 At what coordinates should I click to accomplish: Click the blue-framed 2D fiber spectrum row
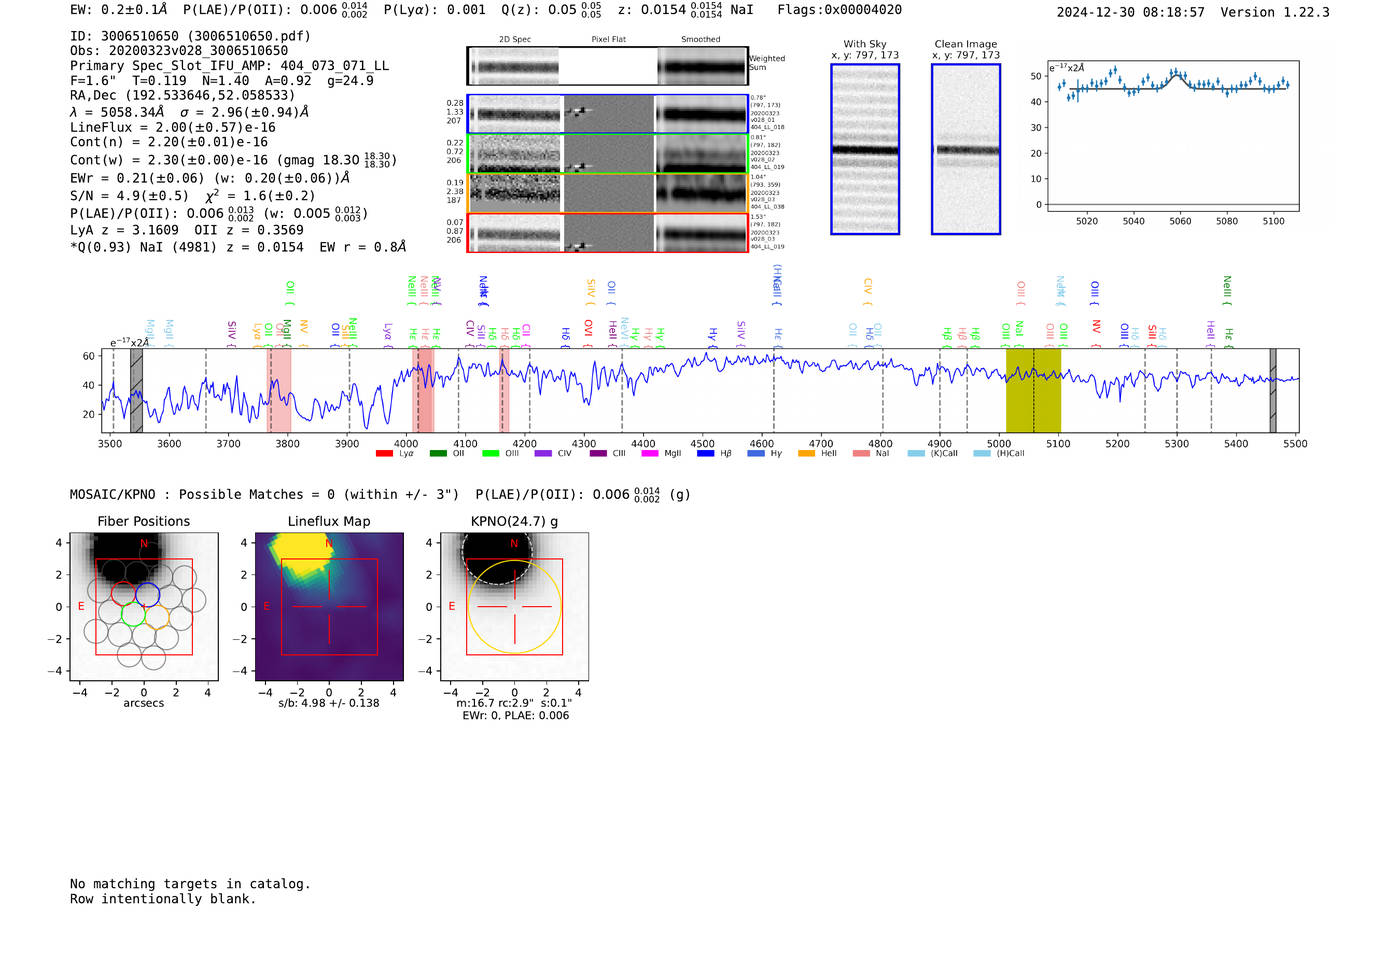607,114
